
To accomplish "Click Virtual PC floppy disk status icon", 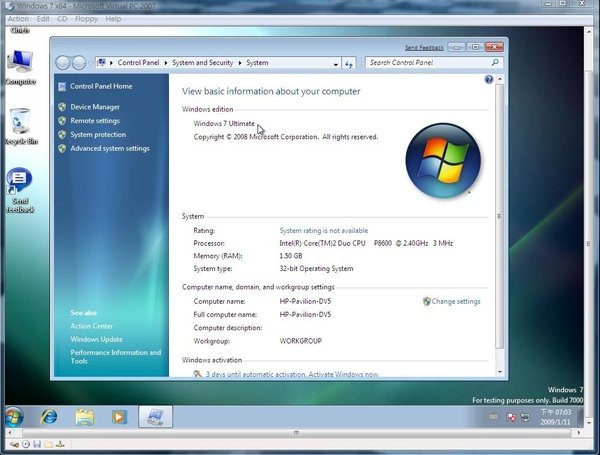I will (x=37, y=444).
